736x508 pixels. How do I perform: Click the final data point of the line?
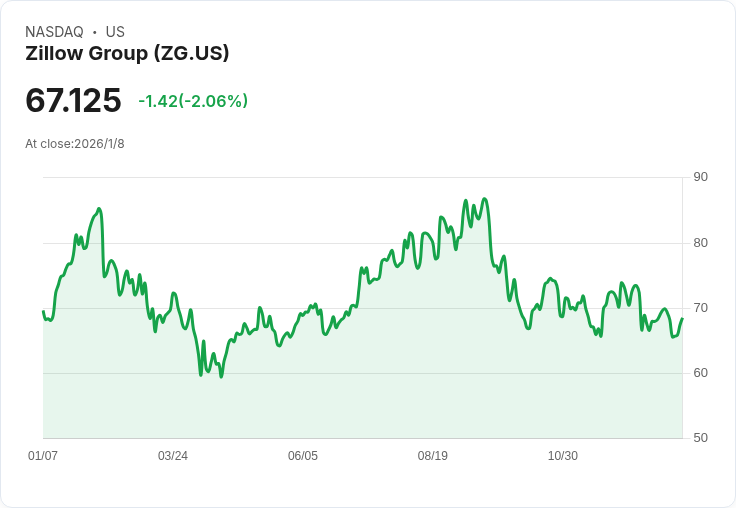(682, 318)
